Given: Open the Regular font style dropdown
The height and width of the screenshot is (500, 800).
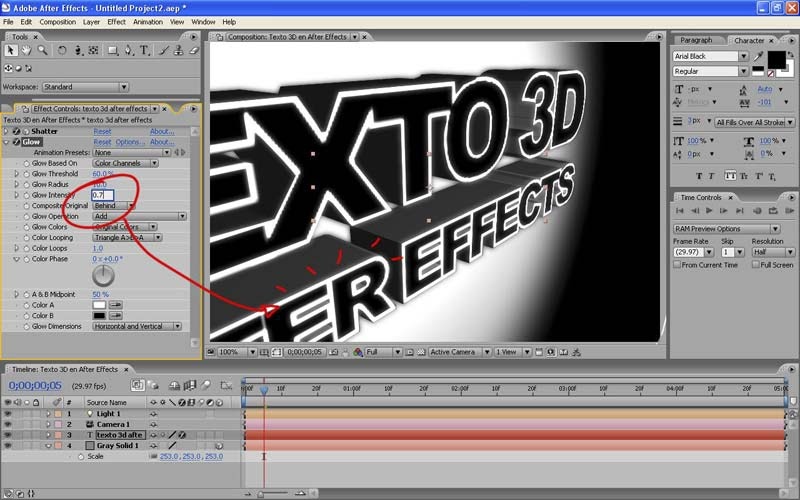Looking at the screenshot, I should (710, 71).
